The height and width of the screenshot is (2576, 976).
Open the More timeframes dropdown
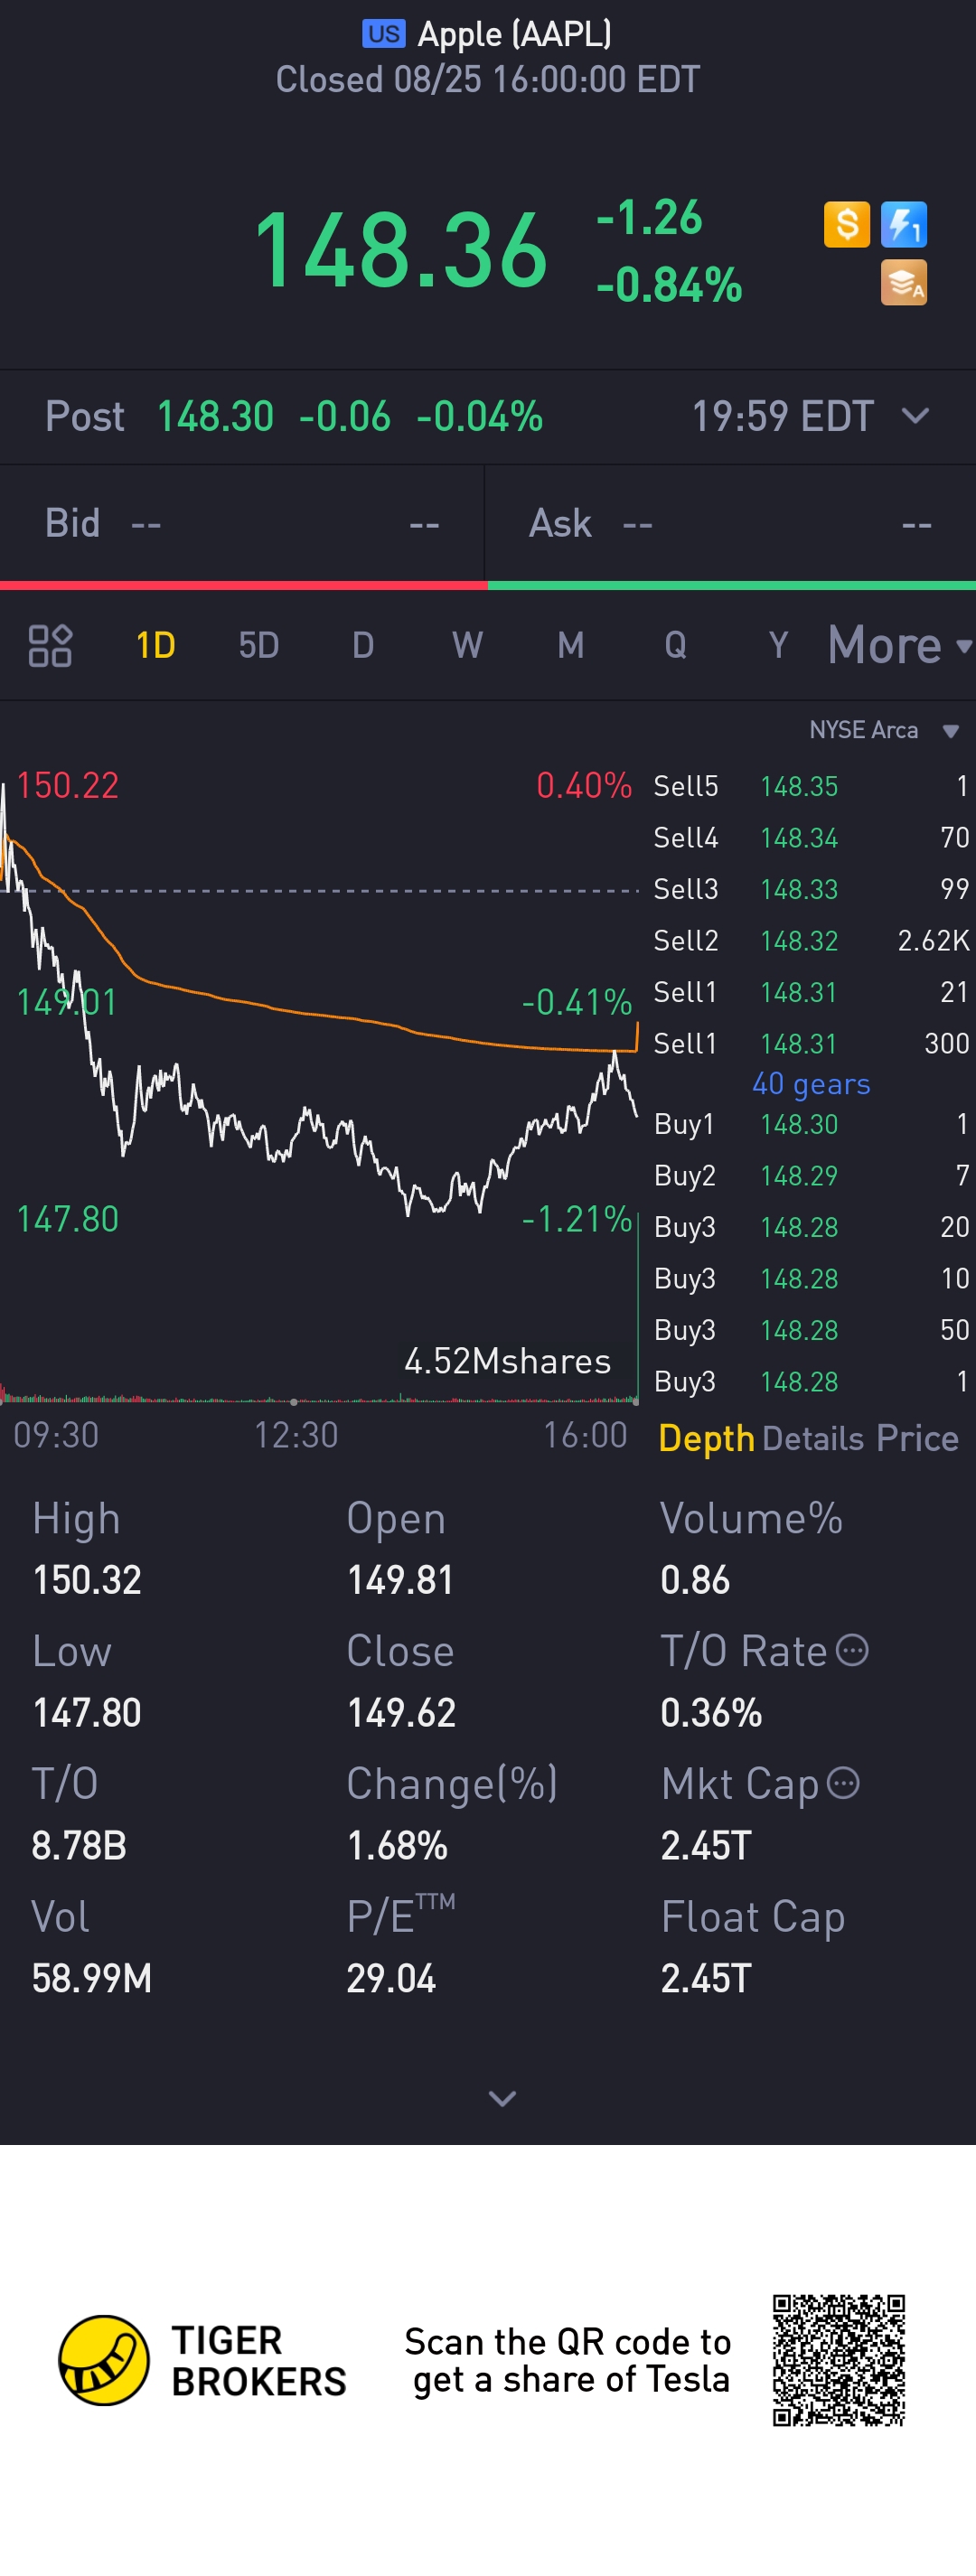point(899,645)
